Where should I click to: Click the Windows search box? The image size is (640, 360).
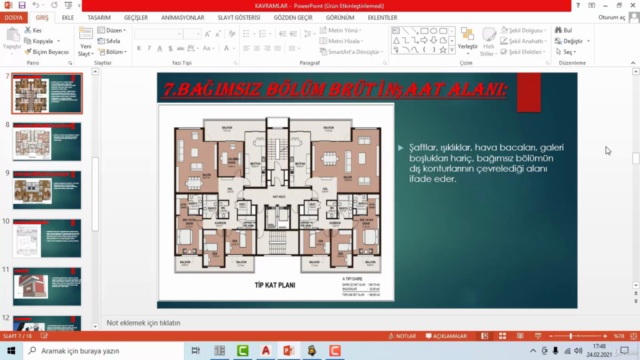(x=104, y=351)
